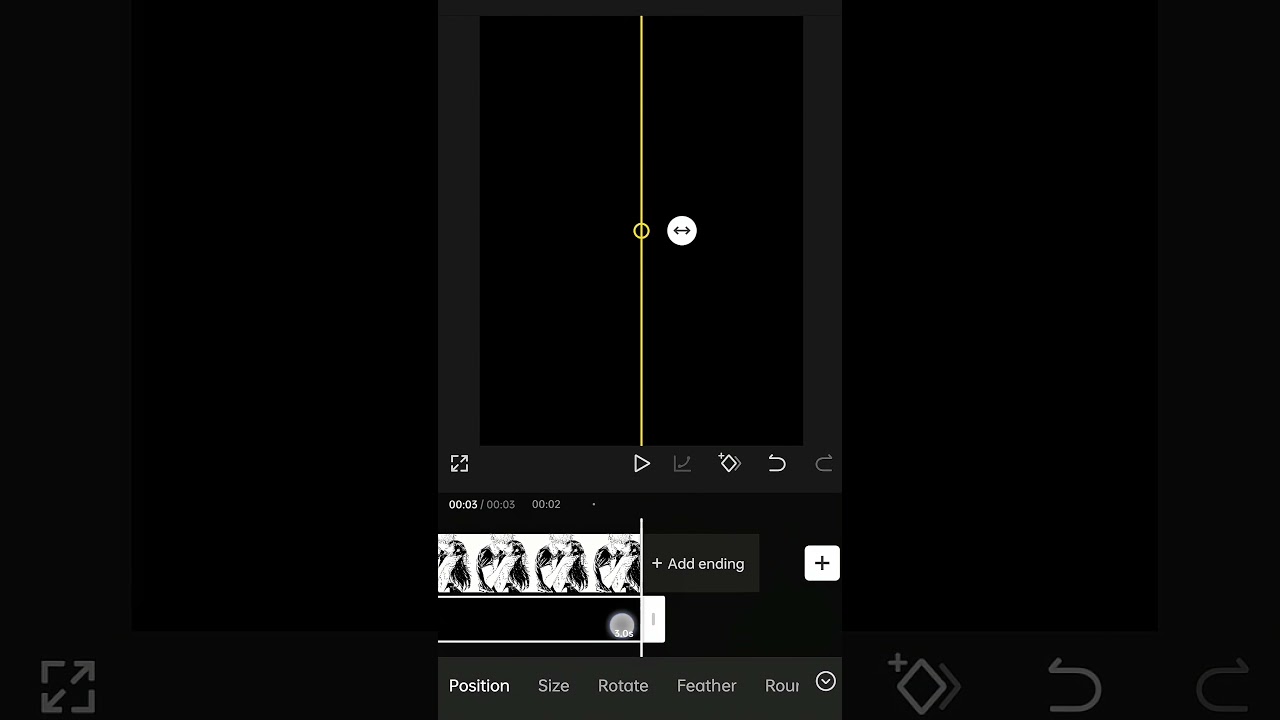Tap the yellow circle mask center handle

click(x=642, y=231)
